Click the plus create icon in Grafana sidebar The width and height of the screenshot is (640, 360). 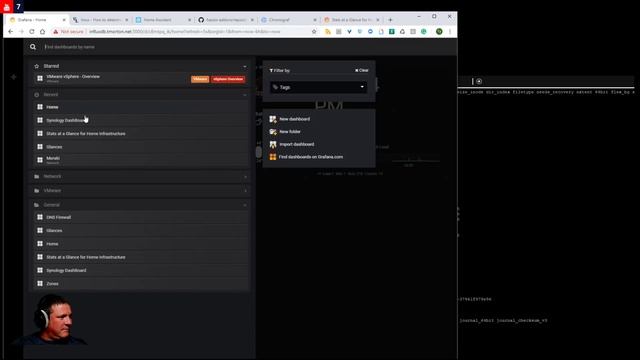(x=13, y=77)
